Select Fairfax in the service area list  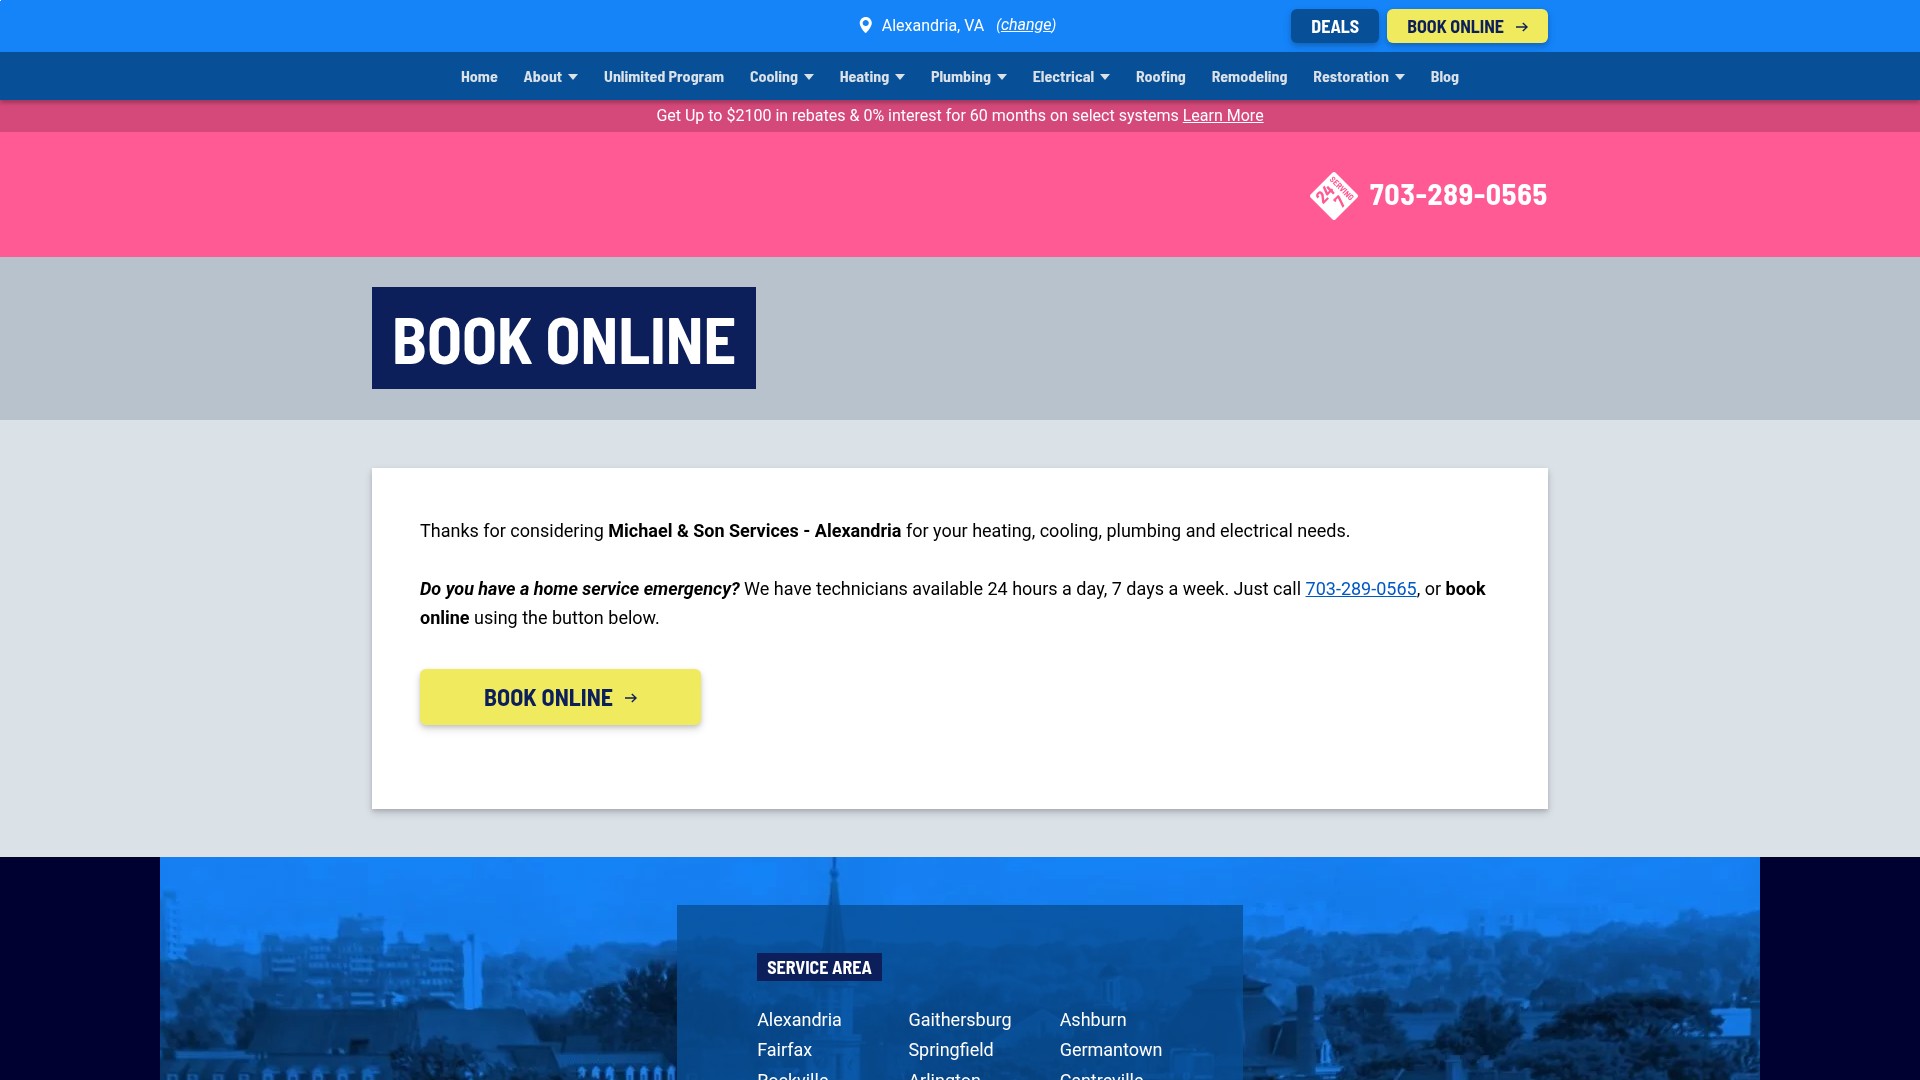pyautogui.click(x=784, y=1050)
